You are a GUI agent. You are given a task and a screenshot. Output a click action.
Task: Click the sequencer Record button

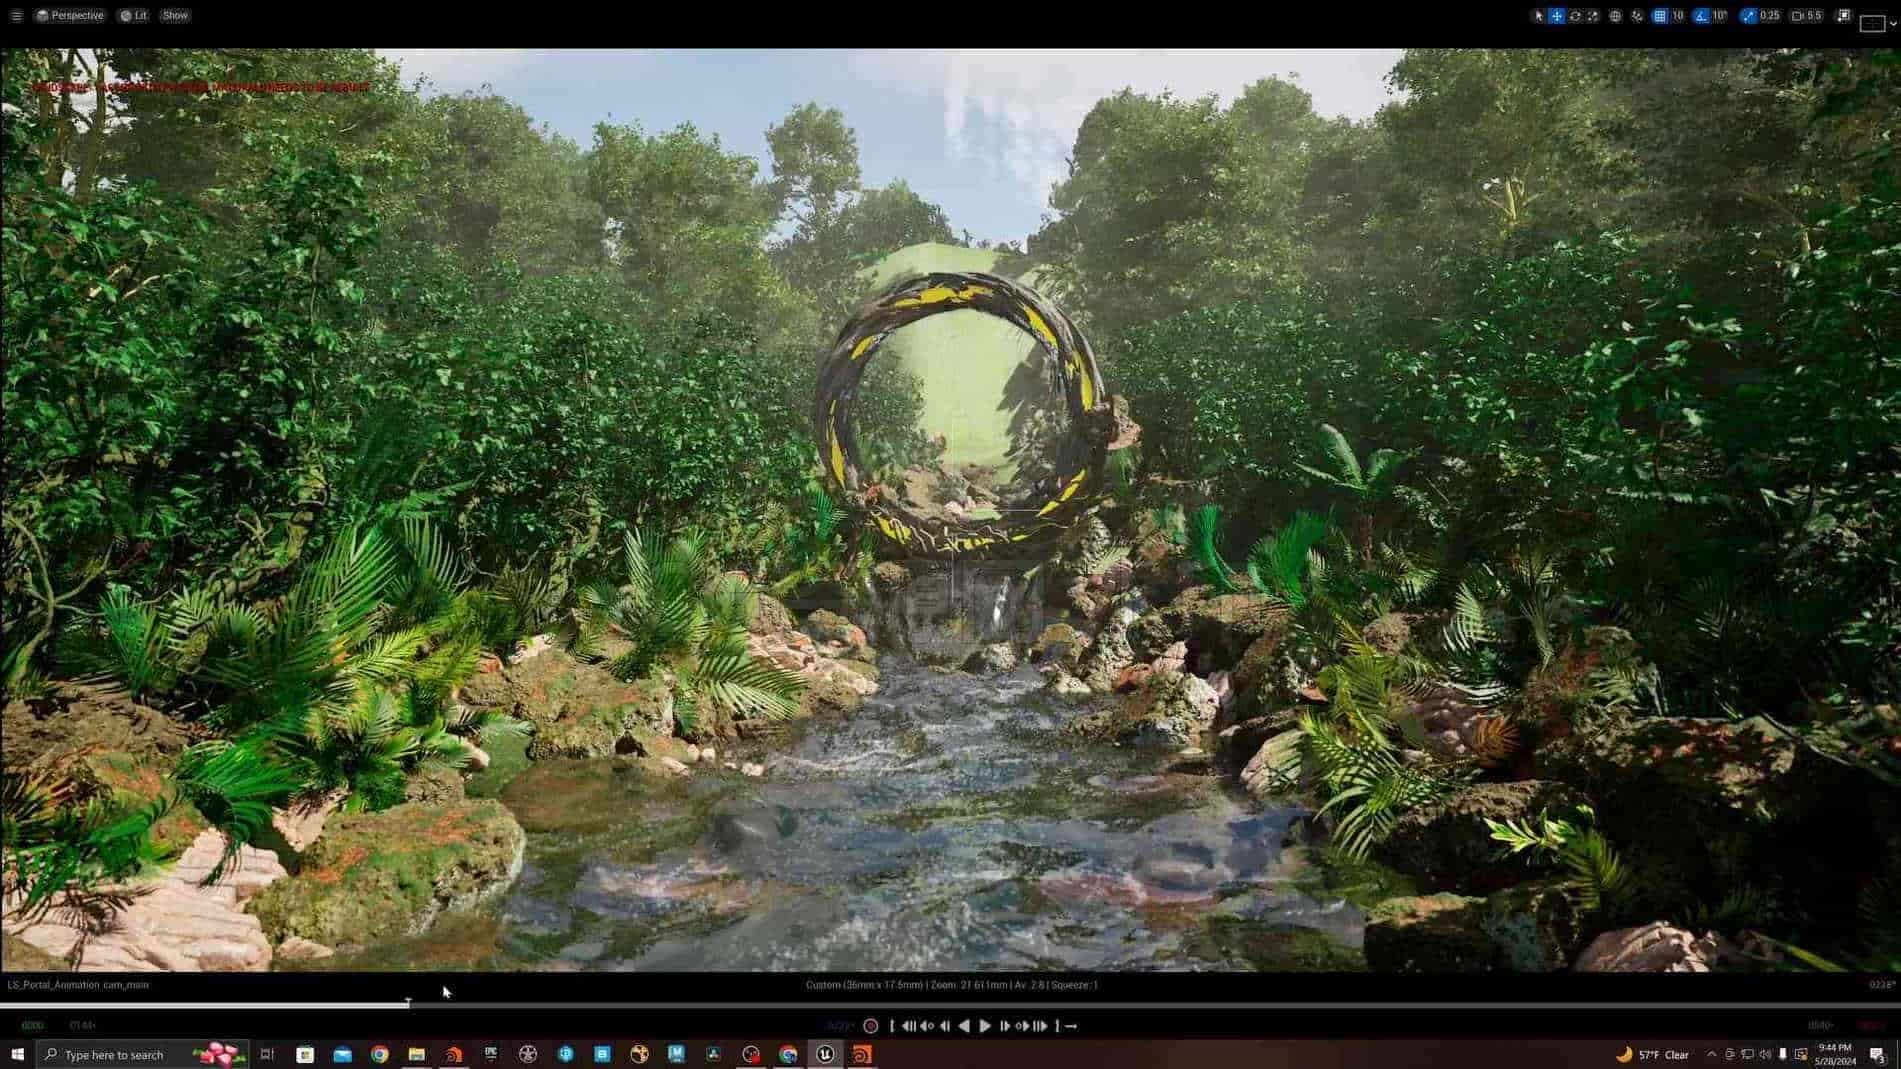pyautogui.click(x=870, y=1026)
